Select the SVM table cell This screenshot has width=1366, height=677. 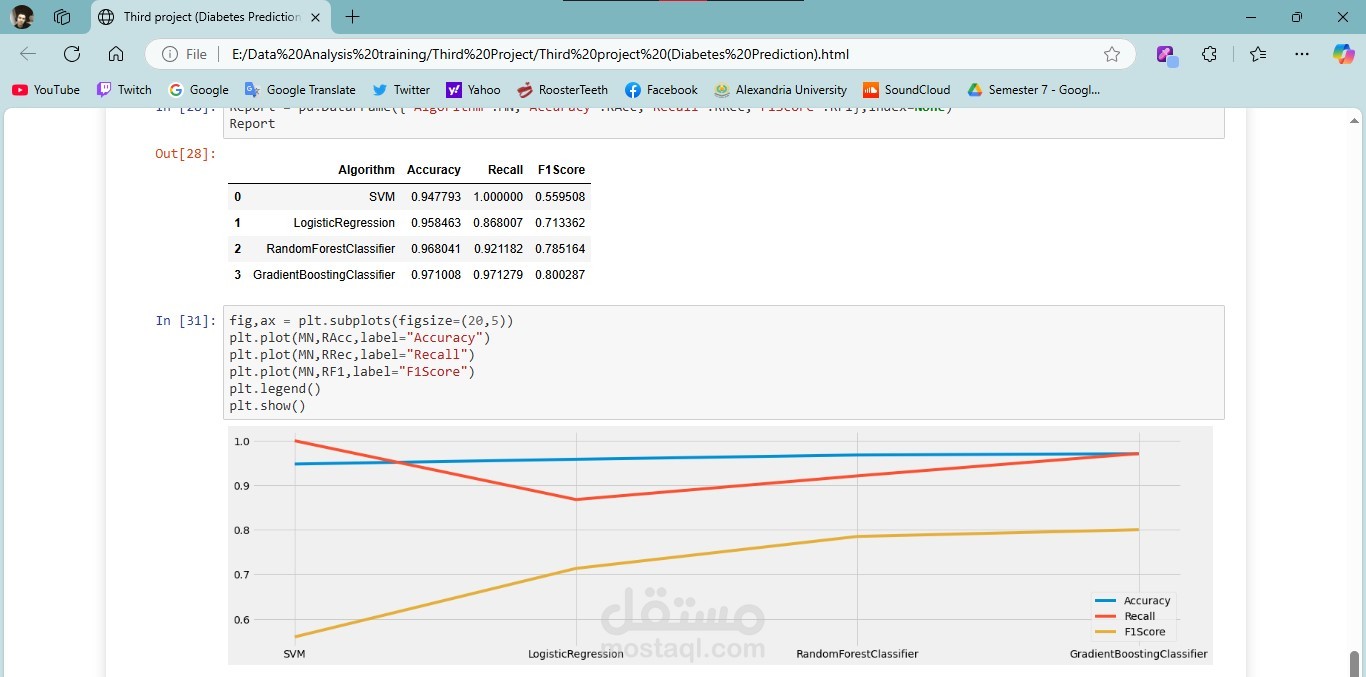tap(381, 197)
